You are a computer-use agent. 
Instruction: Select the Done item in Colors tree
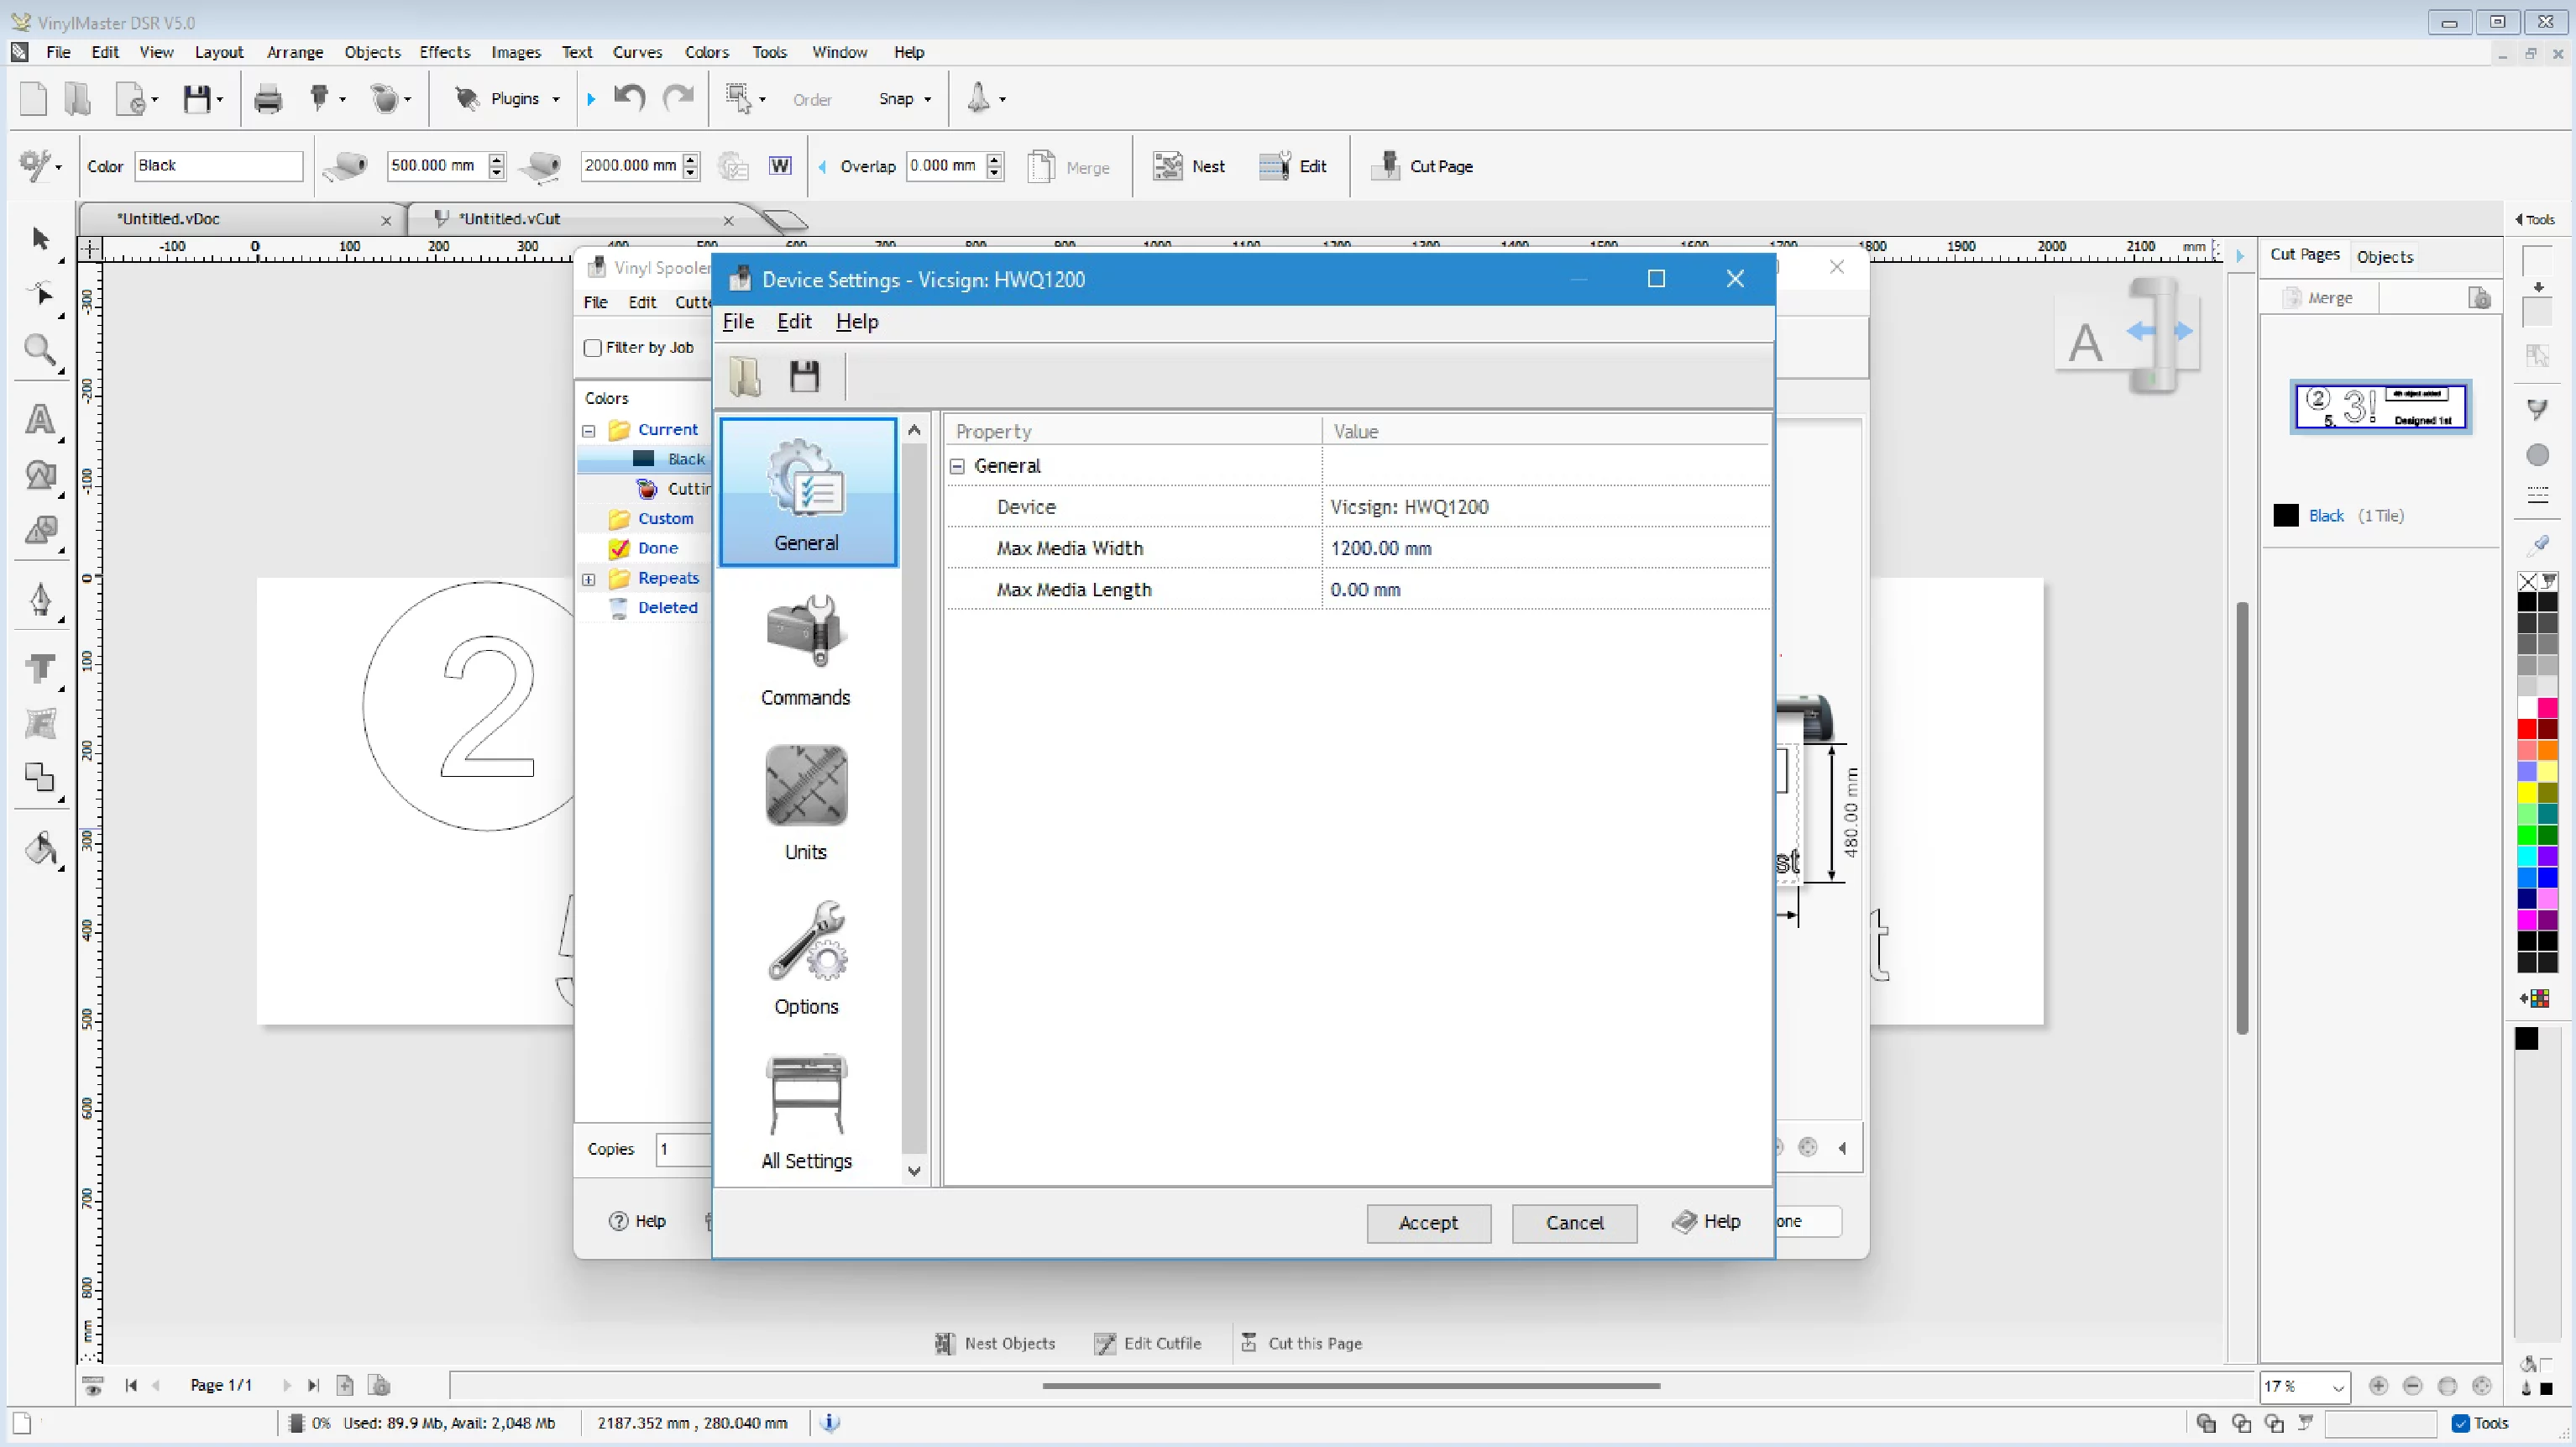click(x=657, y=548)
